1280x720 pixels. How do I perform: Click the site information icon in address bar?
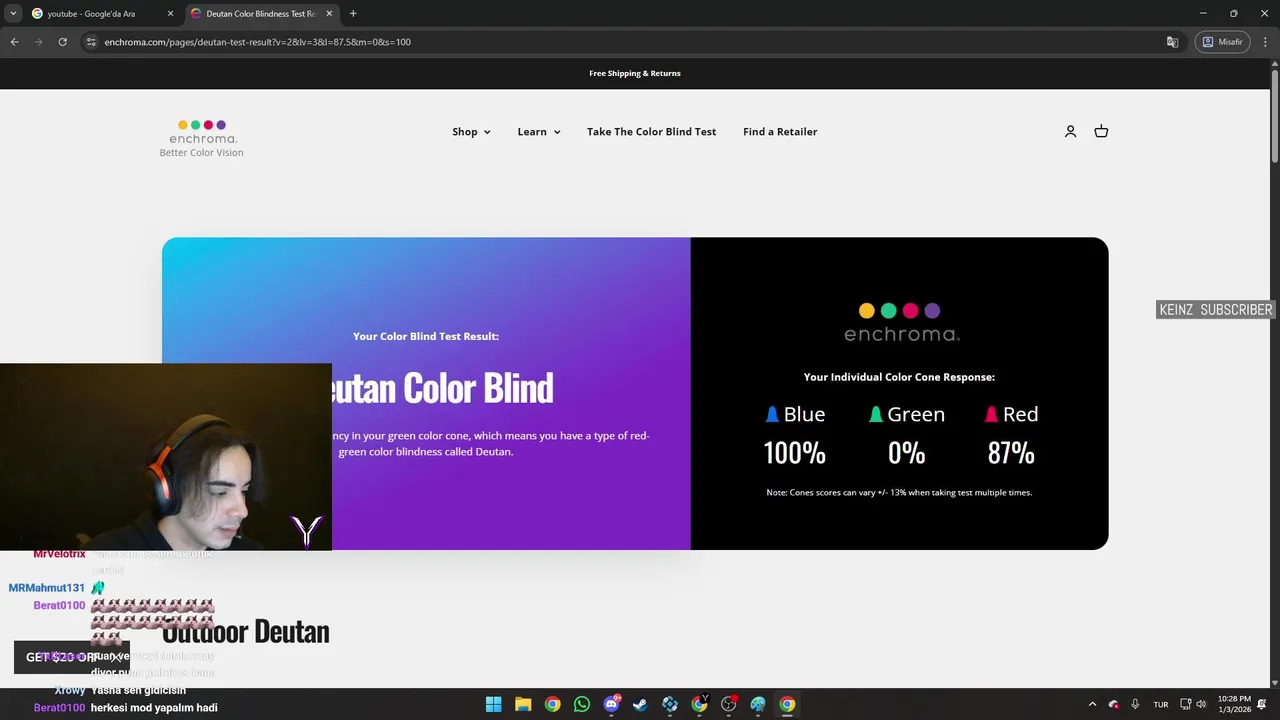pyautogui.click(x=90, y=42)
